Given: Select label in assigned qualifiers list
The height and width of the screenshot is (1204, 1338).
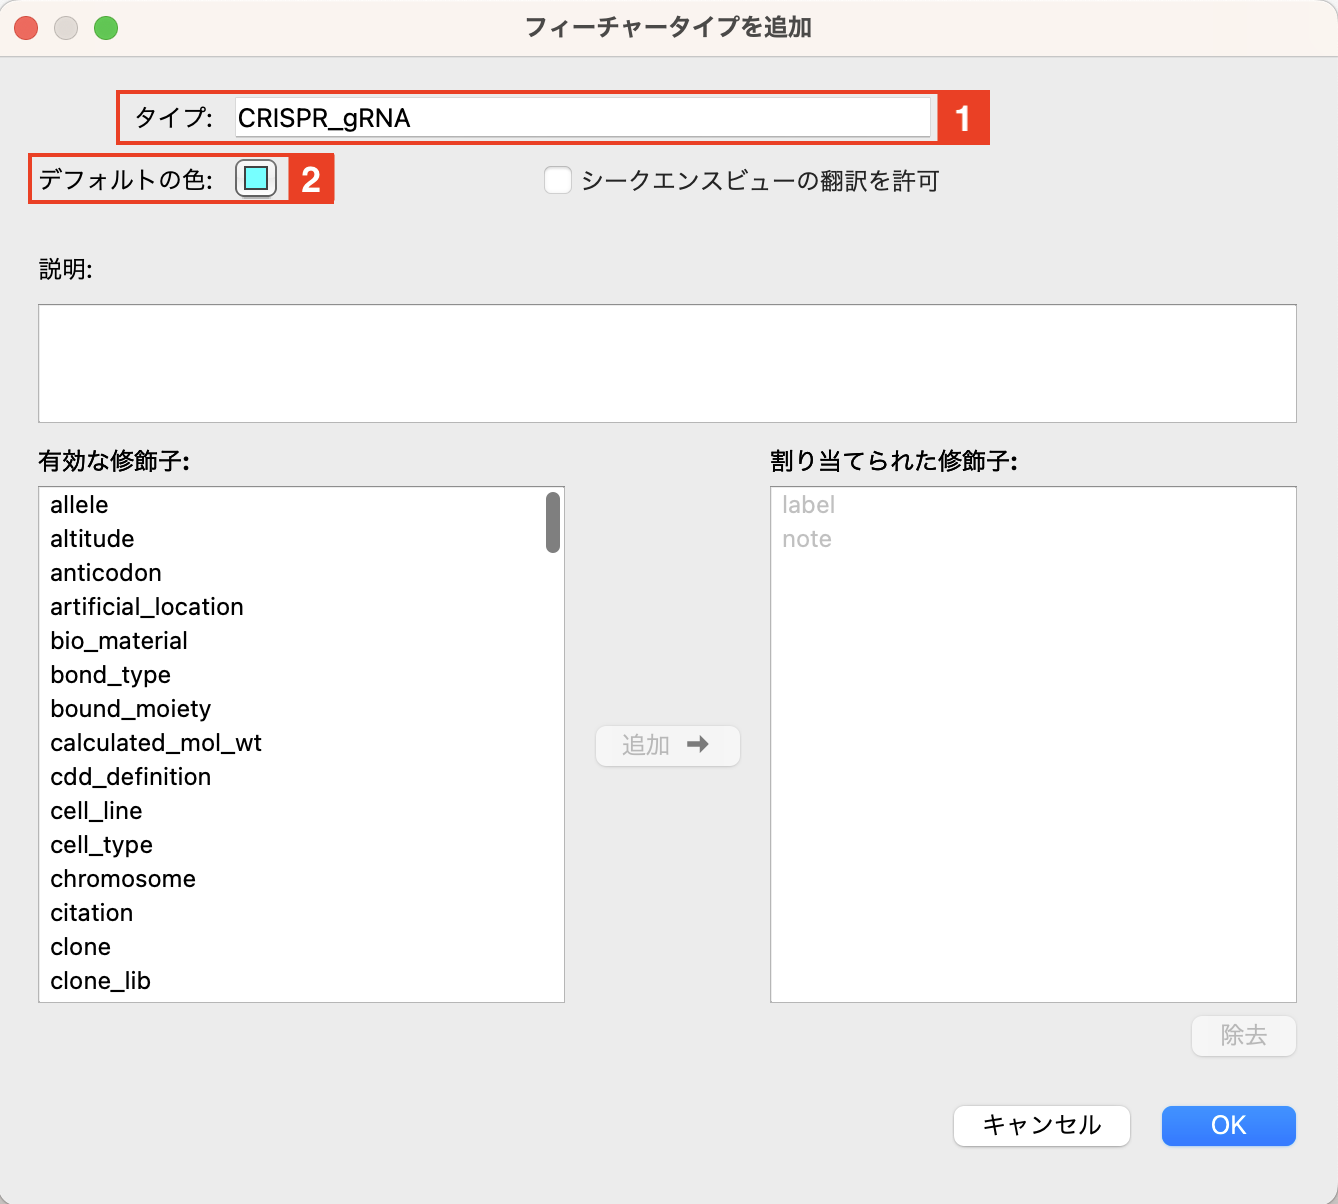Looking at the screenshot, I should pos(808,505).
